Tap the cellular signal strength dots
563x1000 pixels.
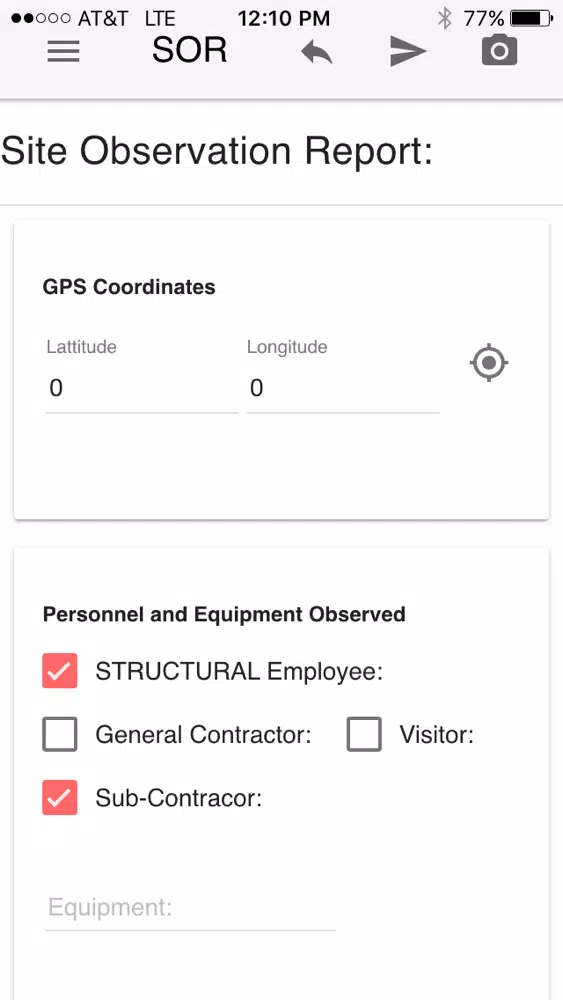pyautogui.click(x=41, y=18)
